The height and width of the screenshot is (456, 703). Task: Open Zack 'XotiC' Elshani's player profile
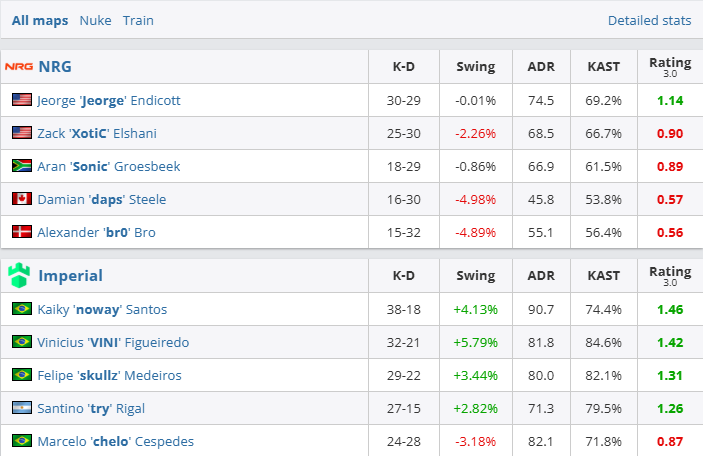[97, 133]
